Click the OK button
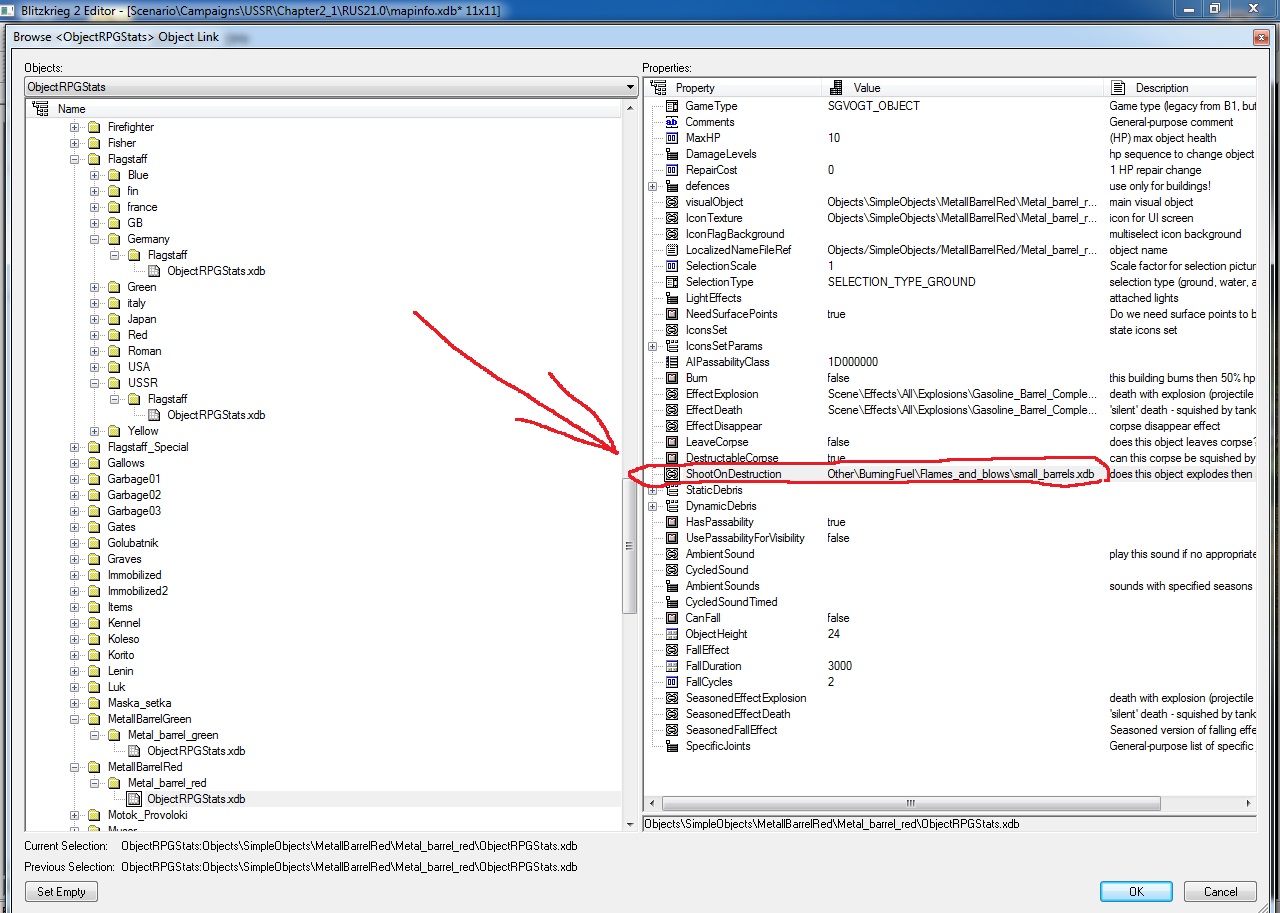Viewport: 1280px width, 913px height. (1136, 891)
